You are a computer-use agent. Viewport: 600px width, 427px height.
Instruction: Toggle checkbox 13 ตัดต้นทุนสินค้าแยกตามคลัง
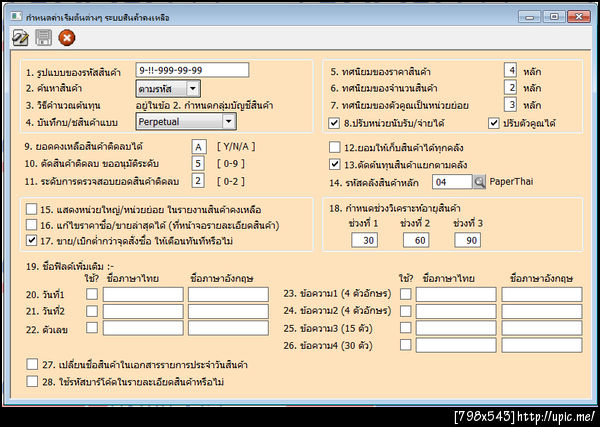tap(334, 165)
